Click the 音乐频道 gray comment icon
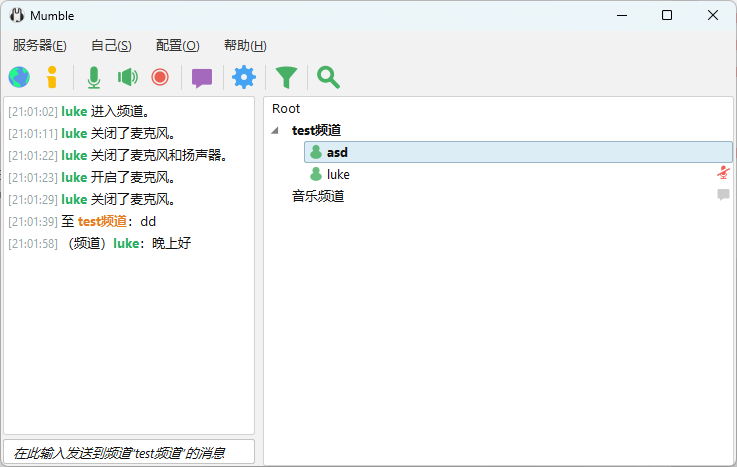 (723, 195)
